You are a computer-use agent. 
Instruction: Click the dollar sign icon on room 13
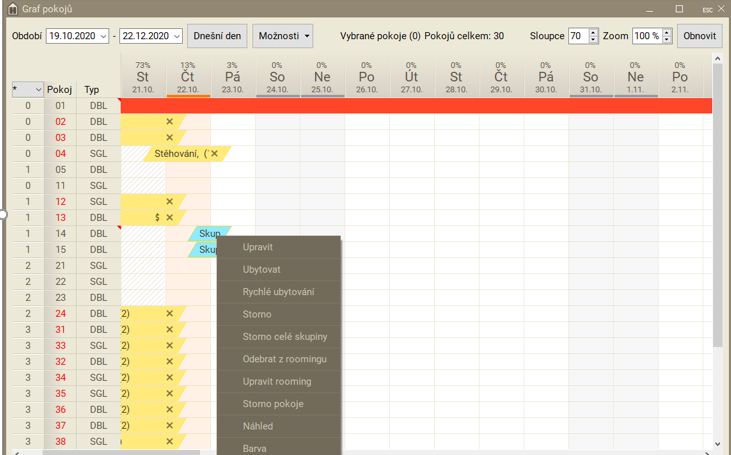[x=157, y=218]
